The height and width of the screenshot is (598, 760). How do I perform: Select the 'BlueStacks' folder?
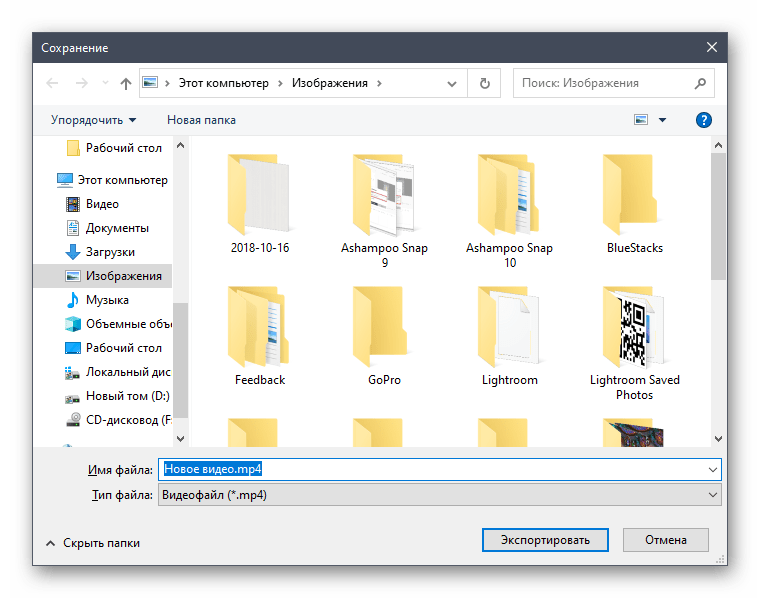tap(634, 204)
